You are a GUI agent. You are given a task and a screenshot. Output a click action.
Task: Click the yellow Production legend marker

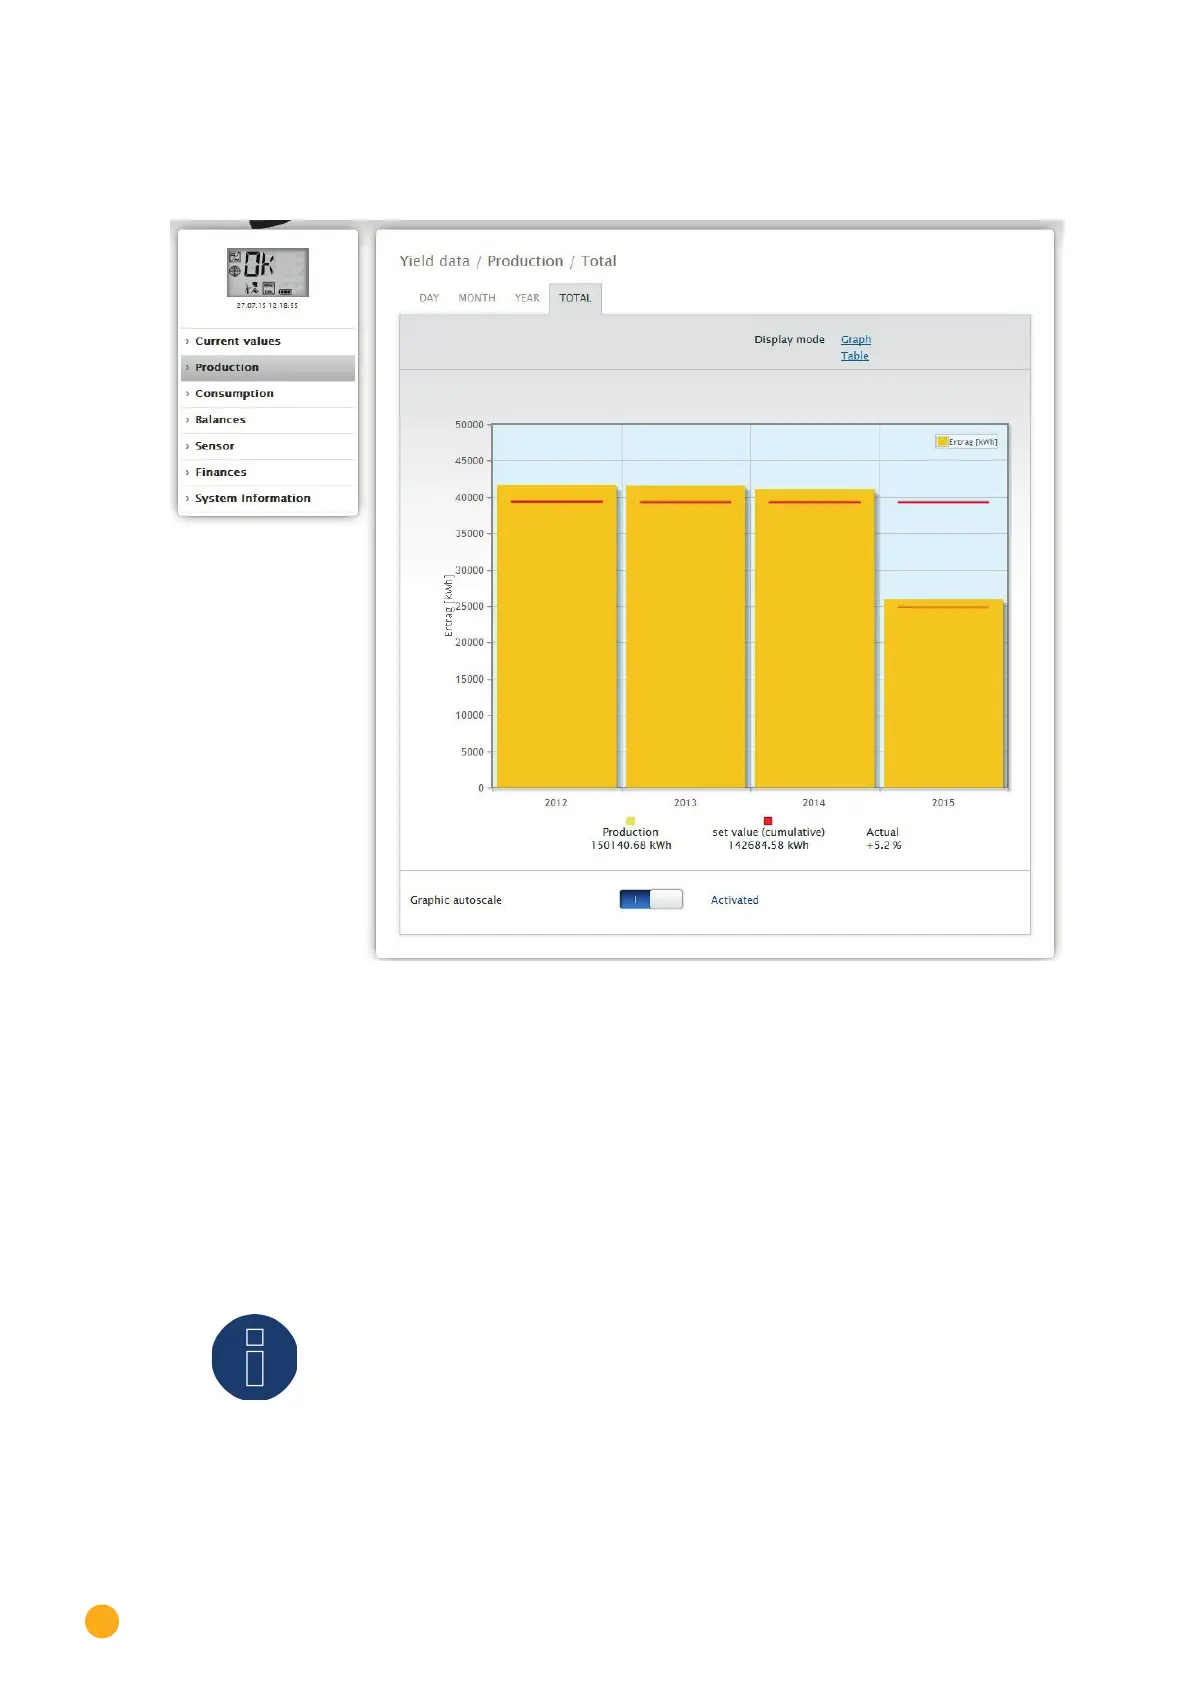[630, 821]
